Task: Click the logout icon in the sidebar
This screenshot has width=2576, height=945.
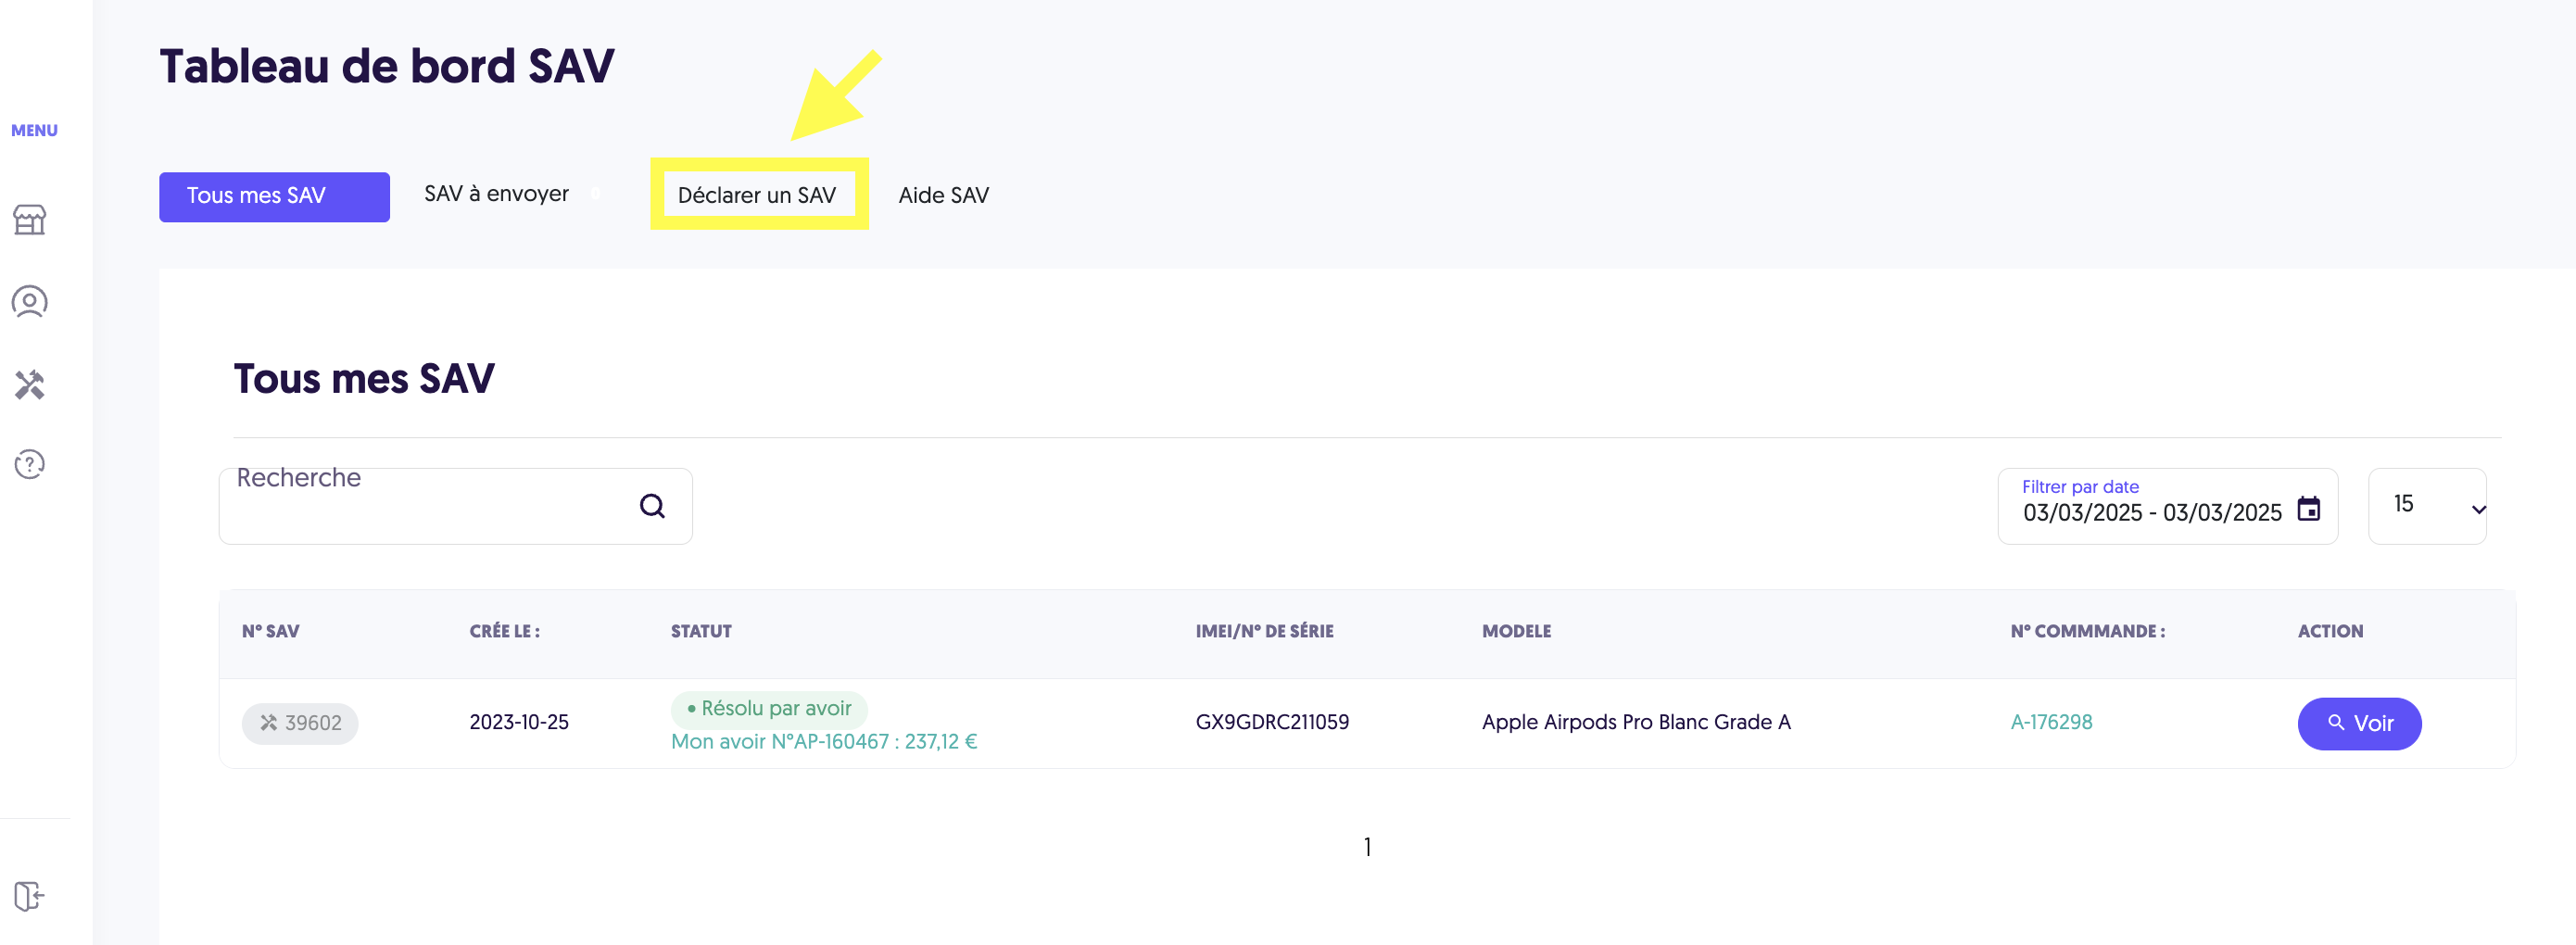Action: tap(30, 896)
